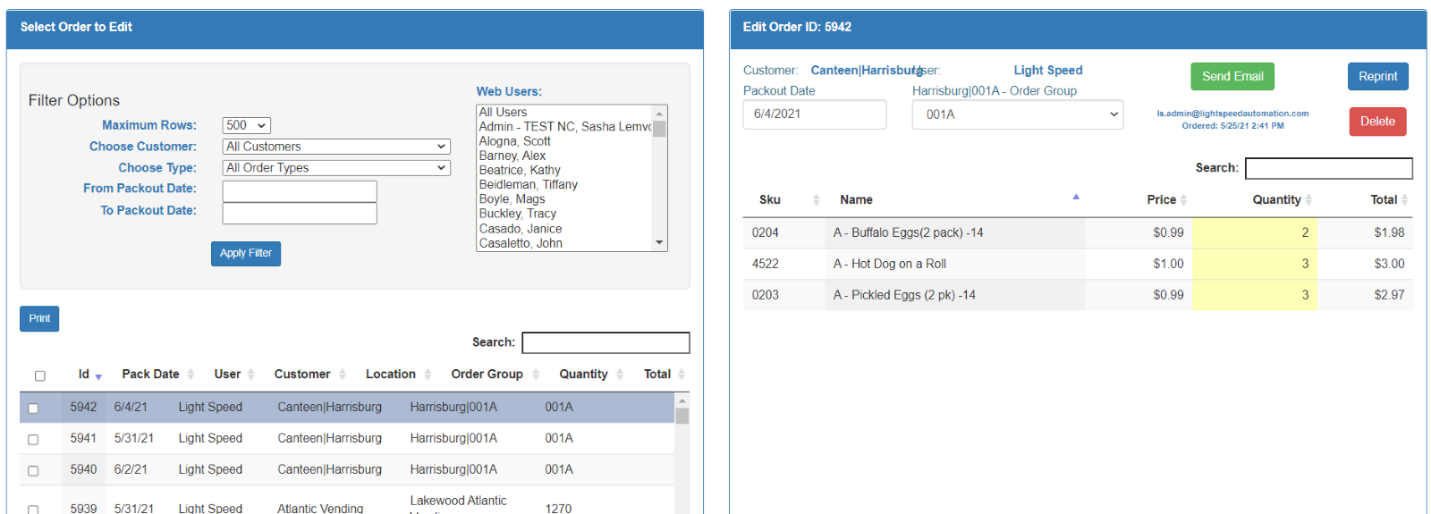Screen dimensions: 1431x514
Task: Select Barney, Alex in Web Users
Action: point(564,156)
